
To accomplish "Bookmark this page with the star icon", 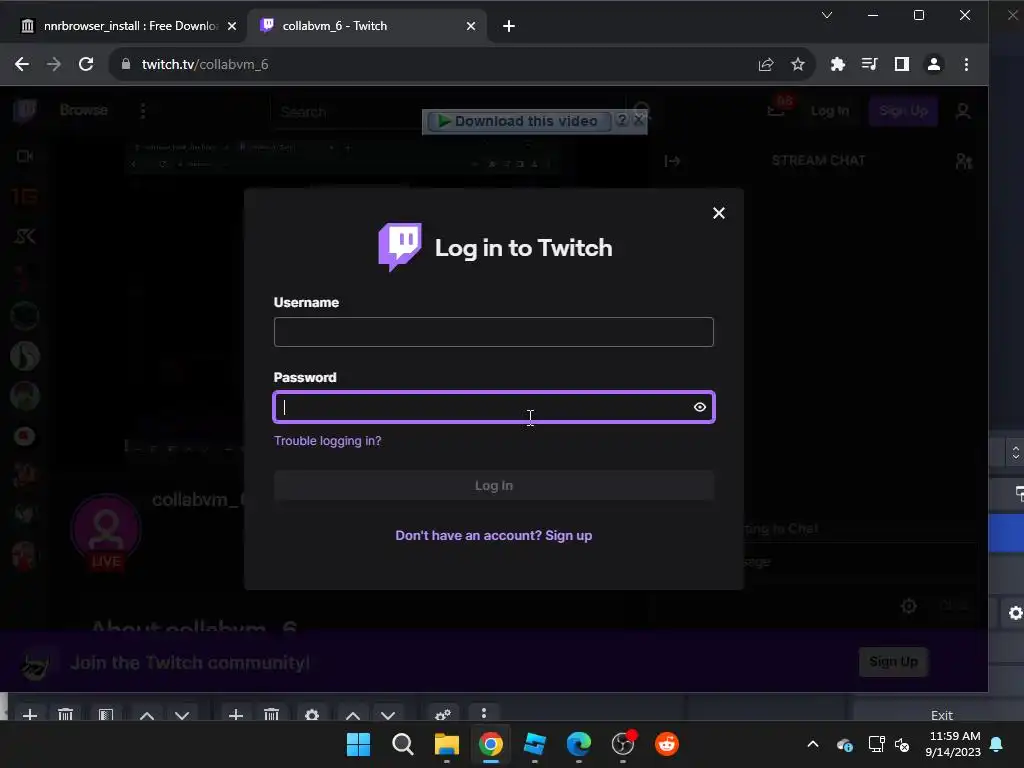I will [x=797, y=64].
